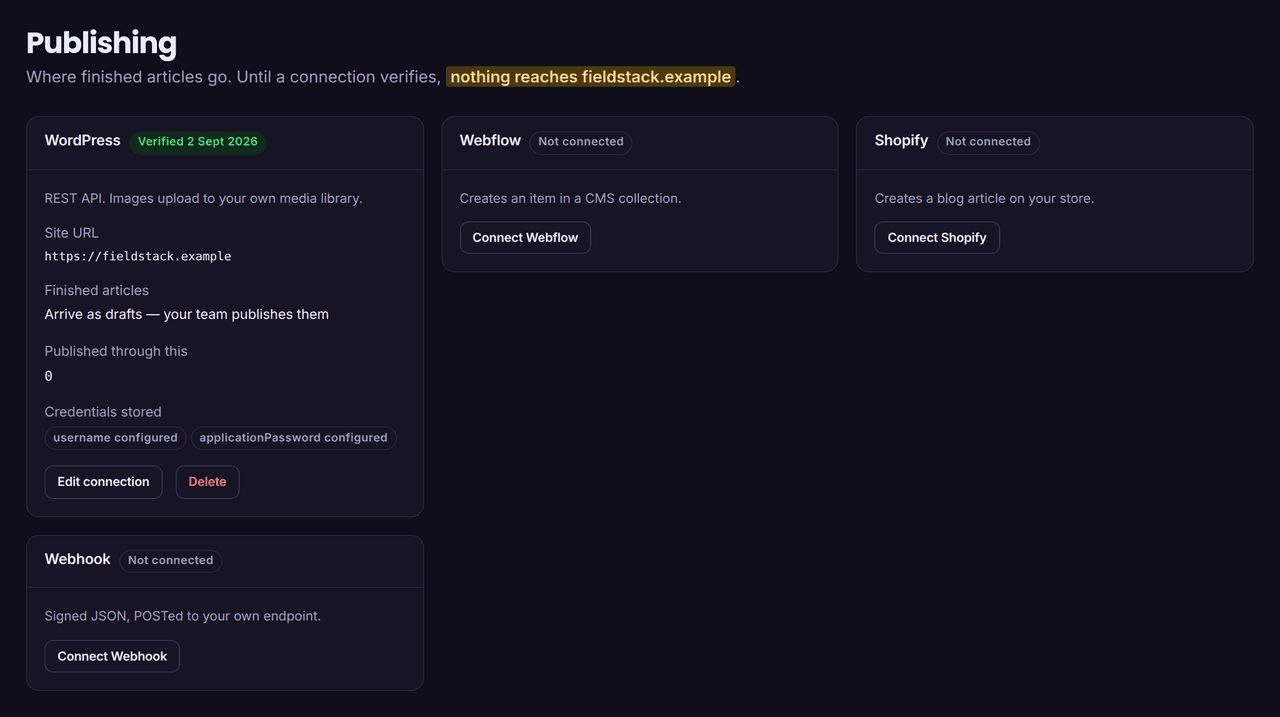
Task: Click the Credentials stored label
Action: pyautogui.click(x=103, y=412)
